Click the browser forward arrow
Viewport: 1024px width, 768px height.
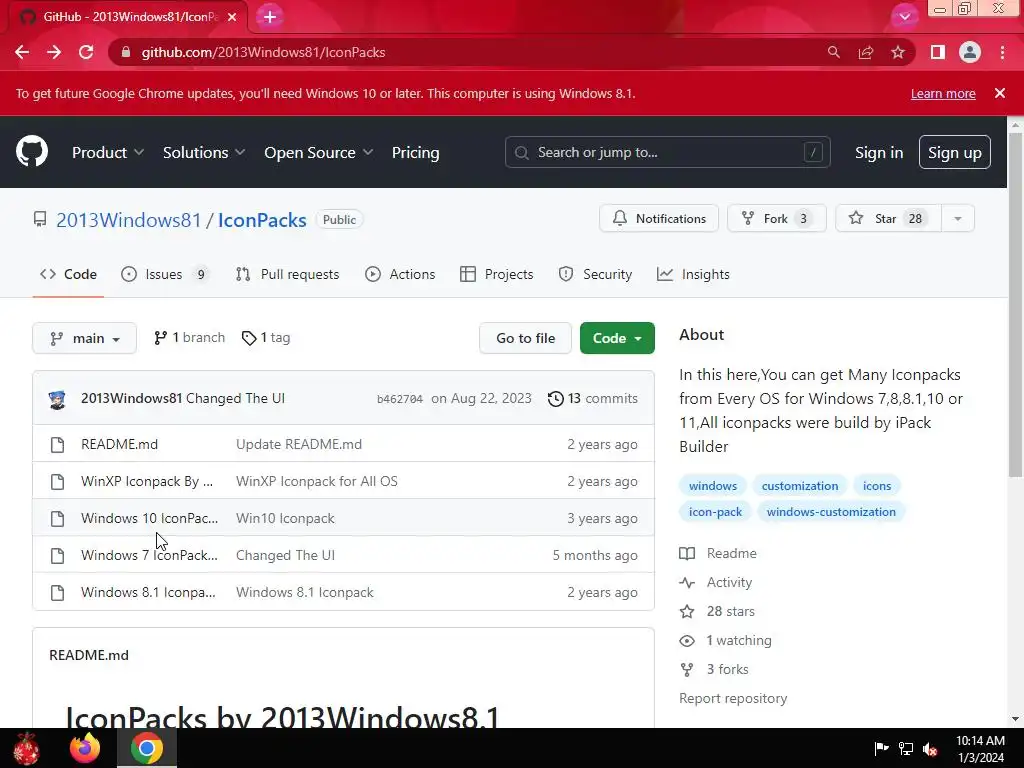pyautogui.click(x=54, y=52)
